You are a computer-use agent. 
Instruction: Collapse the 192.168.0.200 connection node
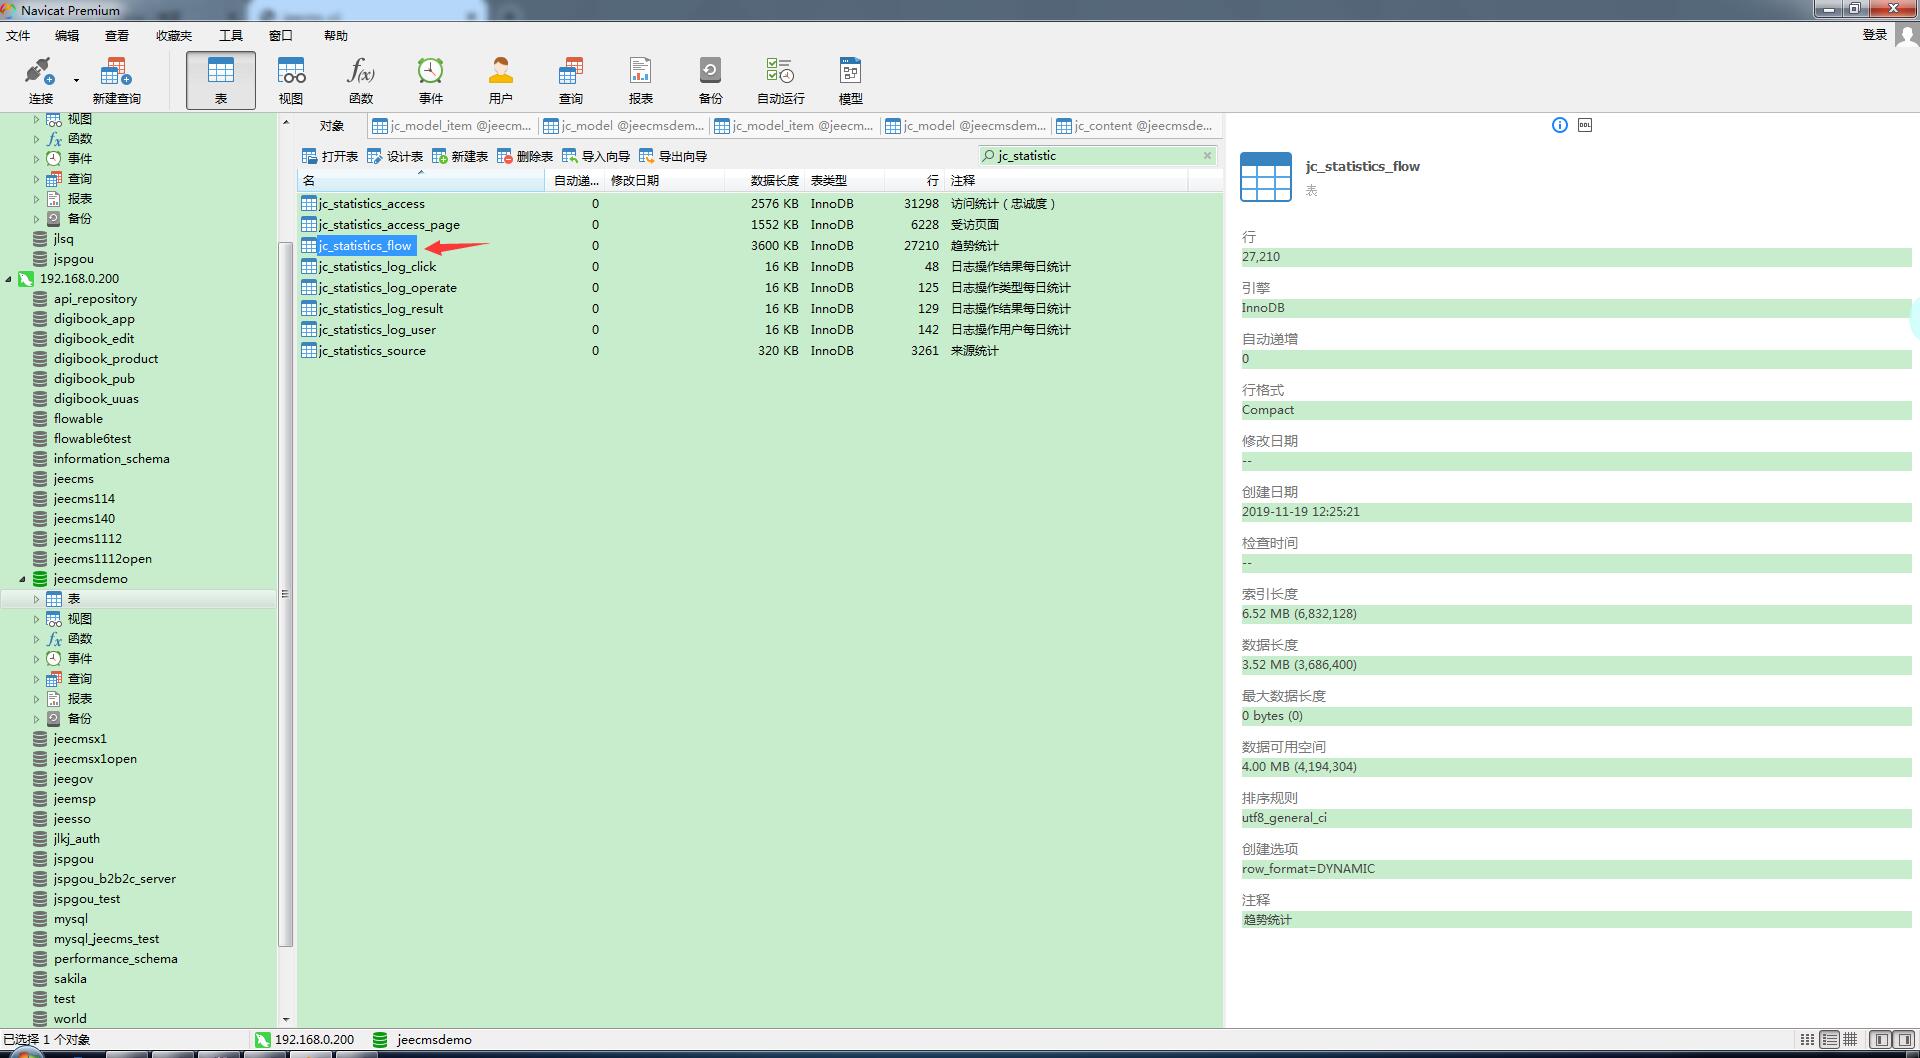click(9, 279)
